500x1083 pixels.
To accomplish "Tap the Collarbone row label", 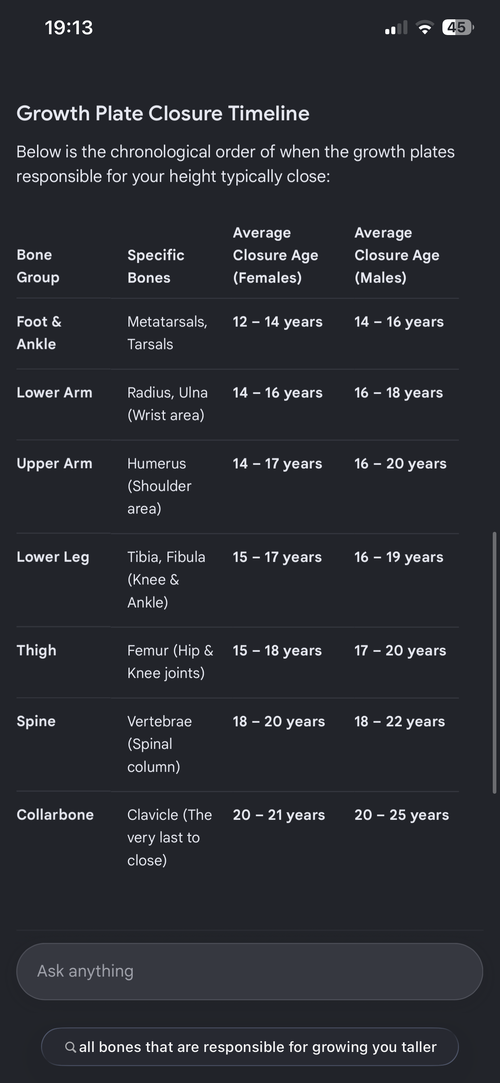I will pyautogui.click(x=55, y=815).
